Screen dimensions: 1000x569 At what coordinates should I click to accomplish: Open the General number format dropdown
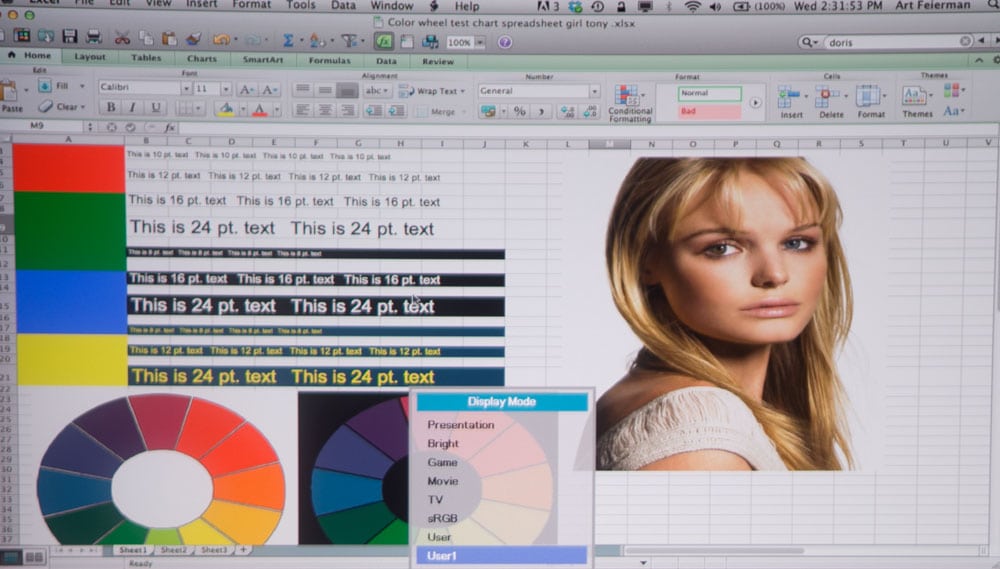(594, 91)
